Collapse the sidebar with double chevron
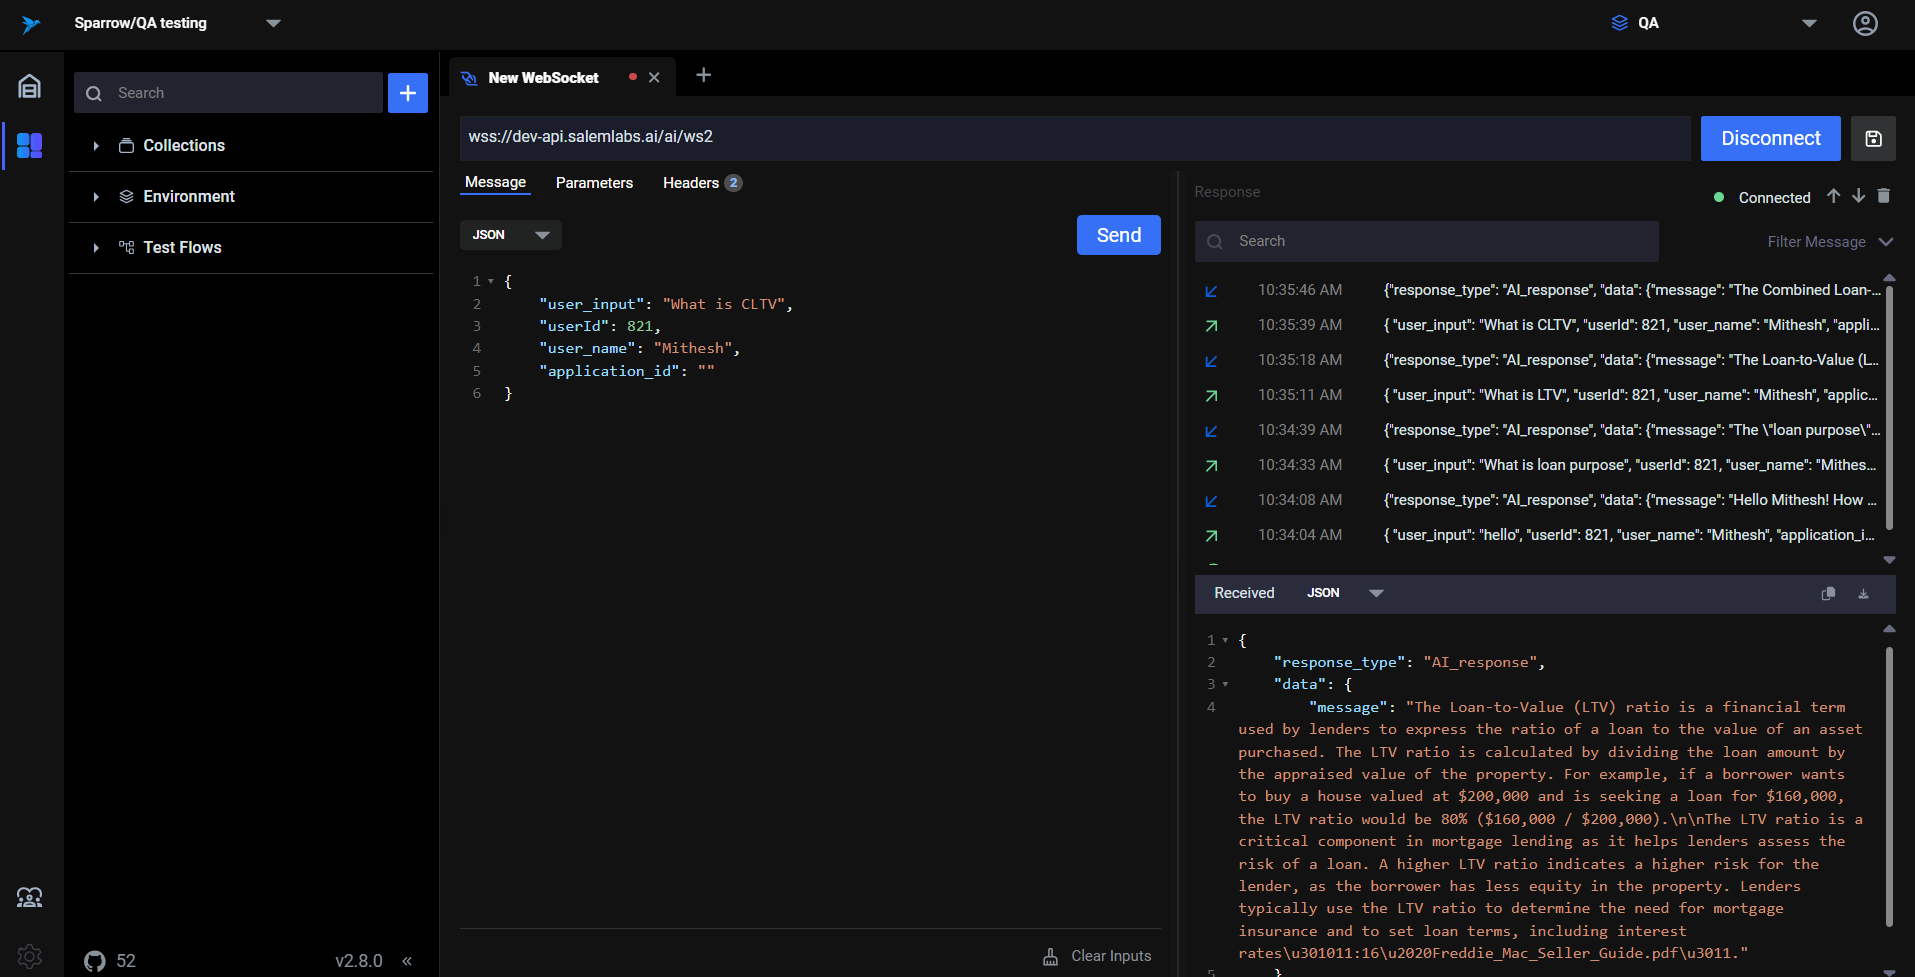The image size is (1915, 977). coord(407,961)
